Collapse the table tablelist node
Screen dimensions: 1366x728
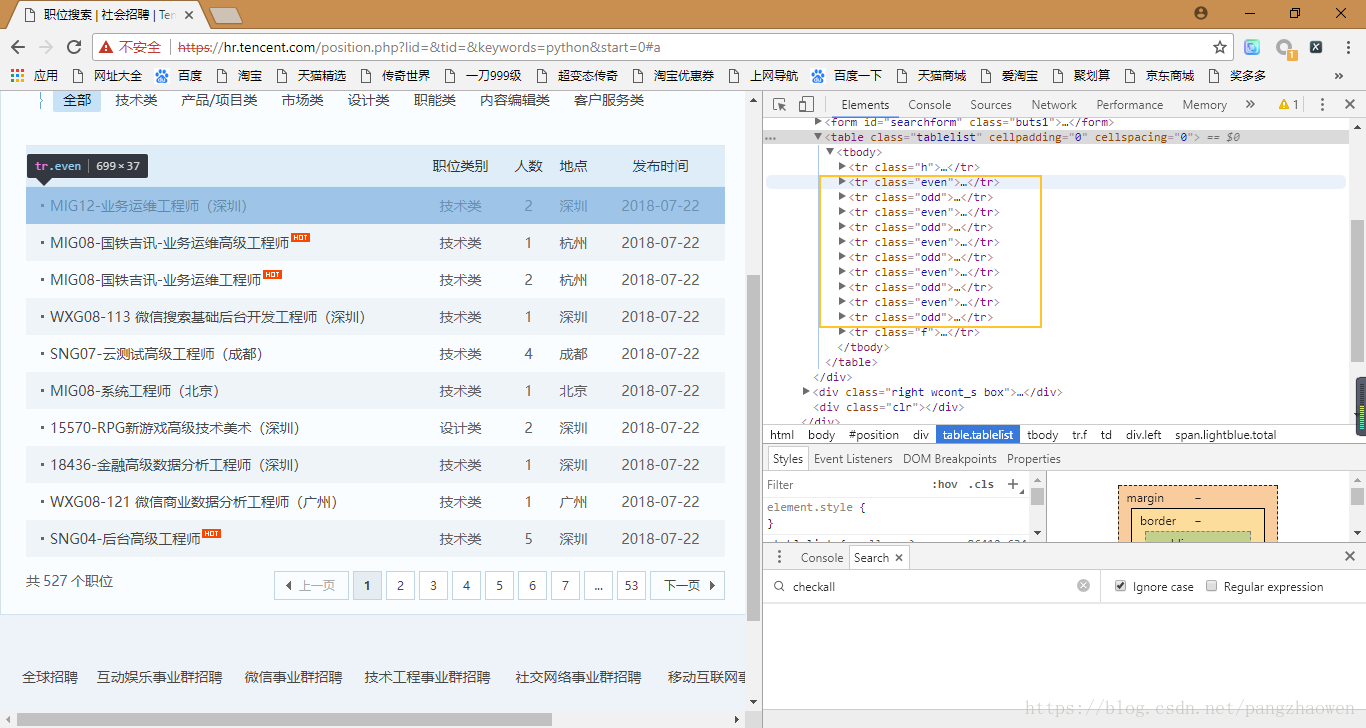[x=817, y=137]
